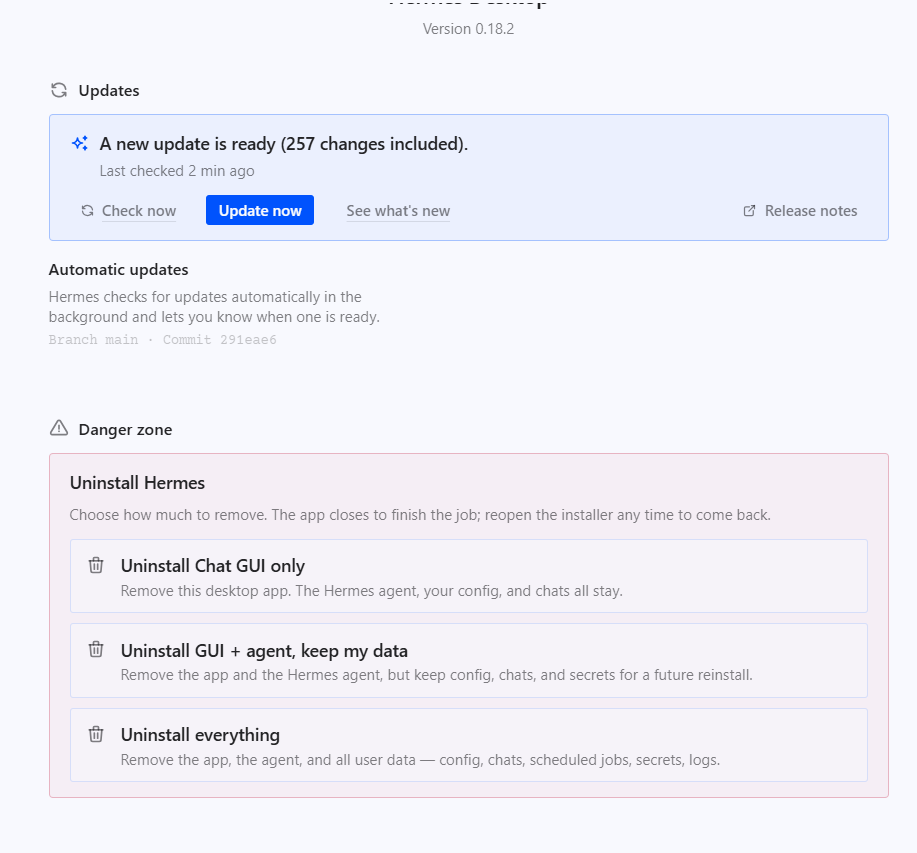Image resolution: width=917 pixels, height=853 pixels.
Task: Click trash icon for Uninstall Chat GUI only
Action: (x=96, y=565)
